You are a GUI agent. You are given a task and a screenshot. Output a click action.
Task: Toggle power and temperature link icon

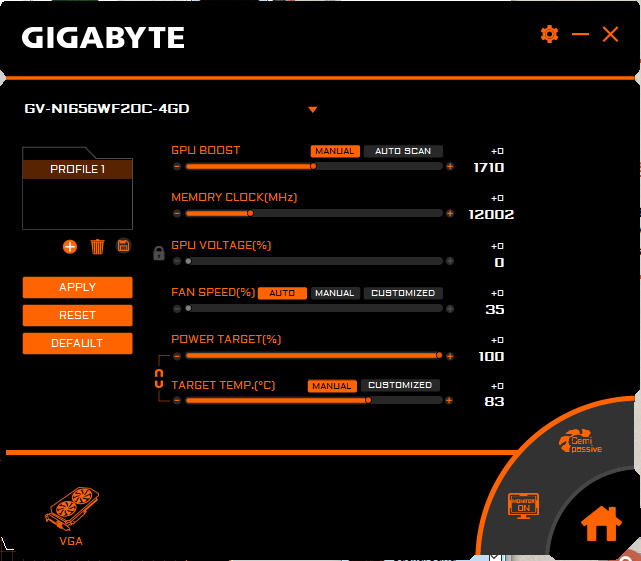pyautogui.click(x=158, y=377)
